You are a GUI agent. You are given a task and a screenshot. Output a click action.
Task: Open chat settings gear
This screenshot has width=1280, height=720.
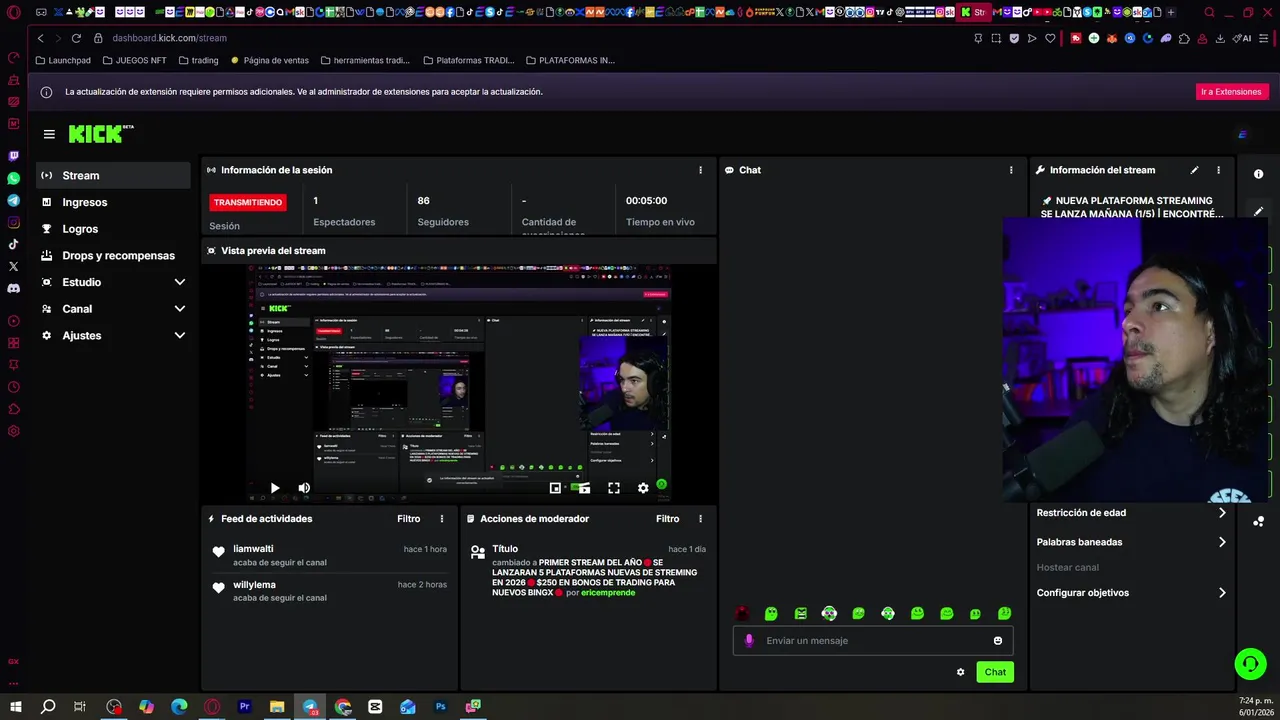tap(961, 672)
